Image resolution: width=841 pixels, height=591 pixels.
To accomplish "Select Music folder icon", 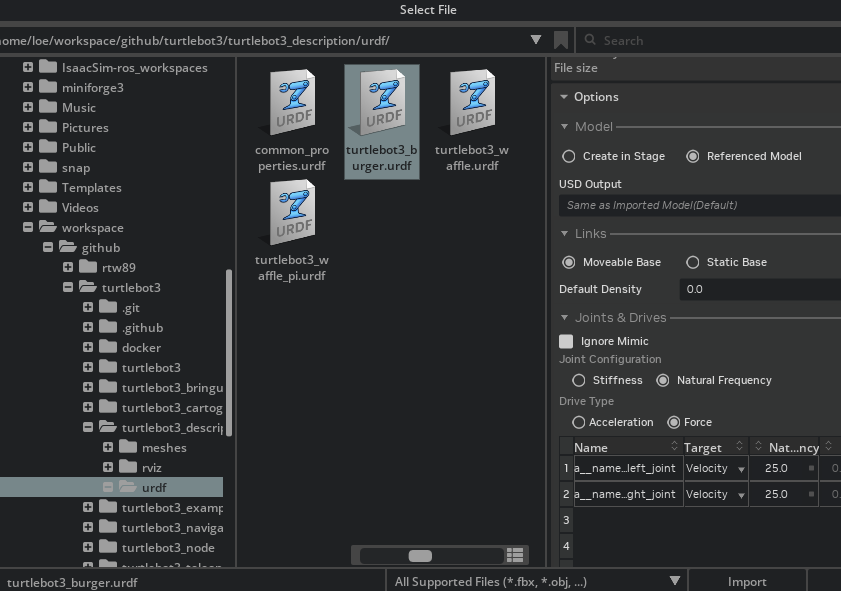I will (x=48, y=107).
